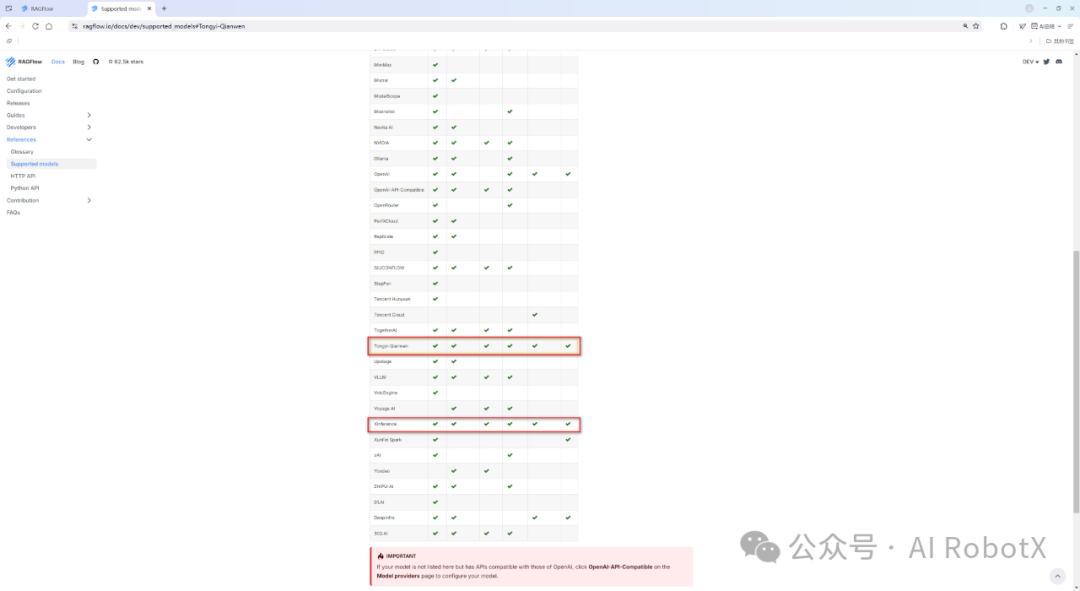Open the browser sidebar menu lines icon
Image resolution: width=1080 pixels, height=591 pixels.
point(1070,26)
